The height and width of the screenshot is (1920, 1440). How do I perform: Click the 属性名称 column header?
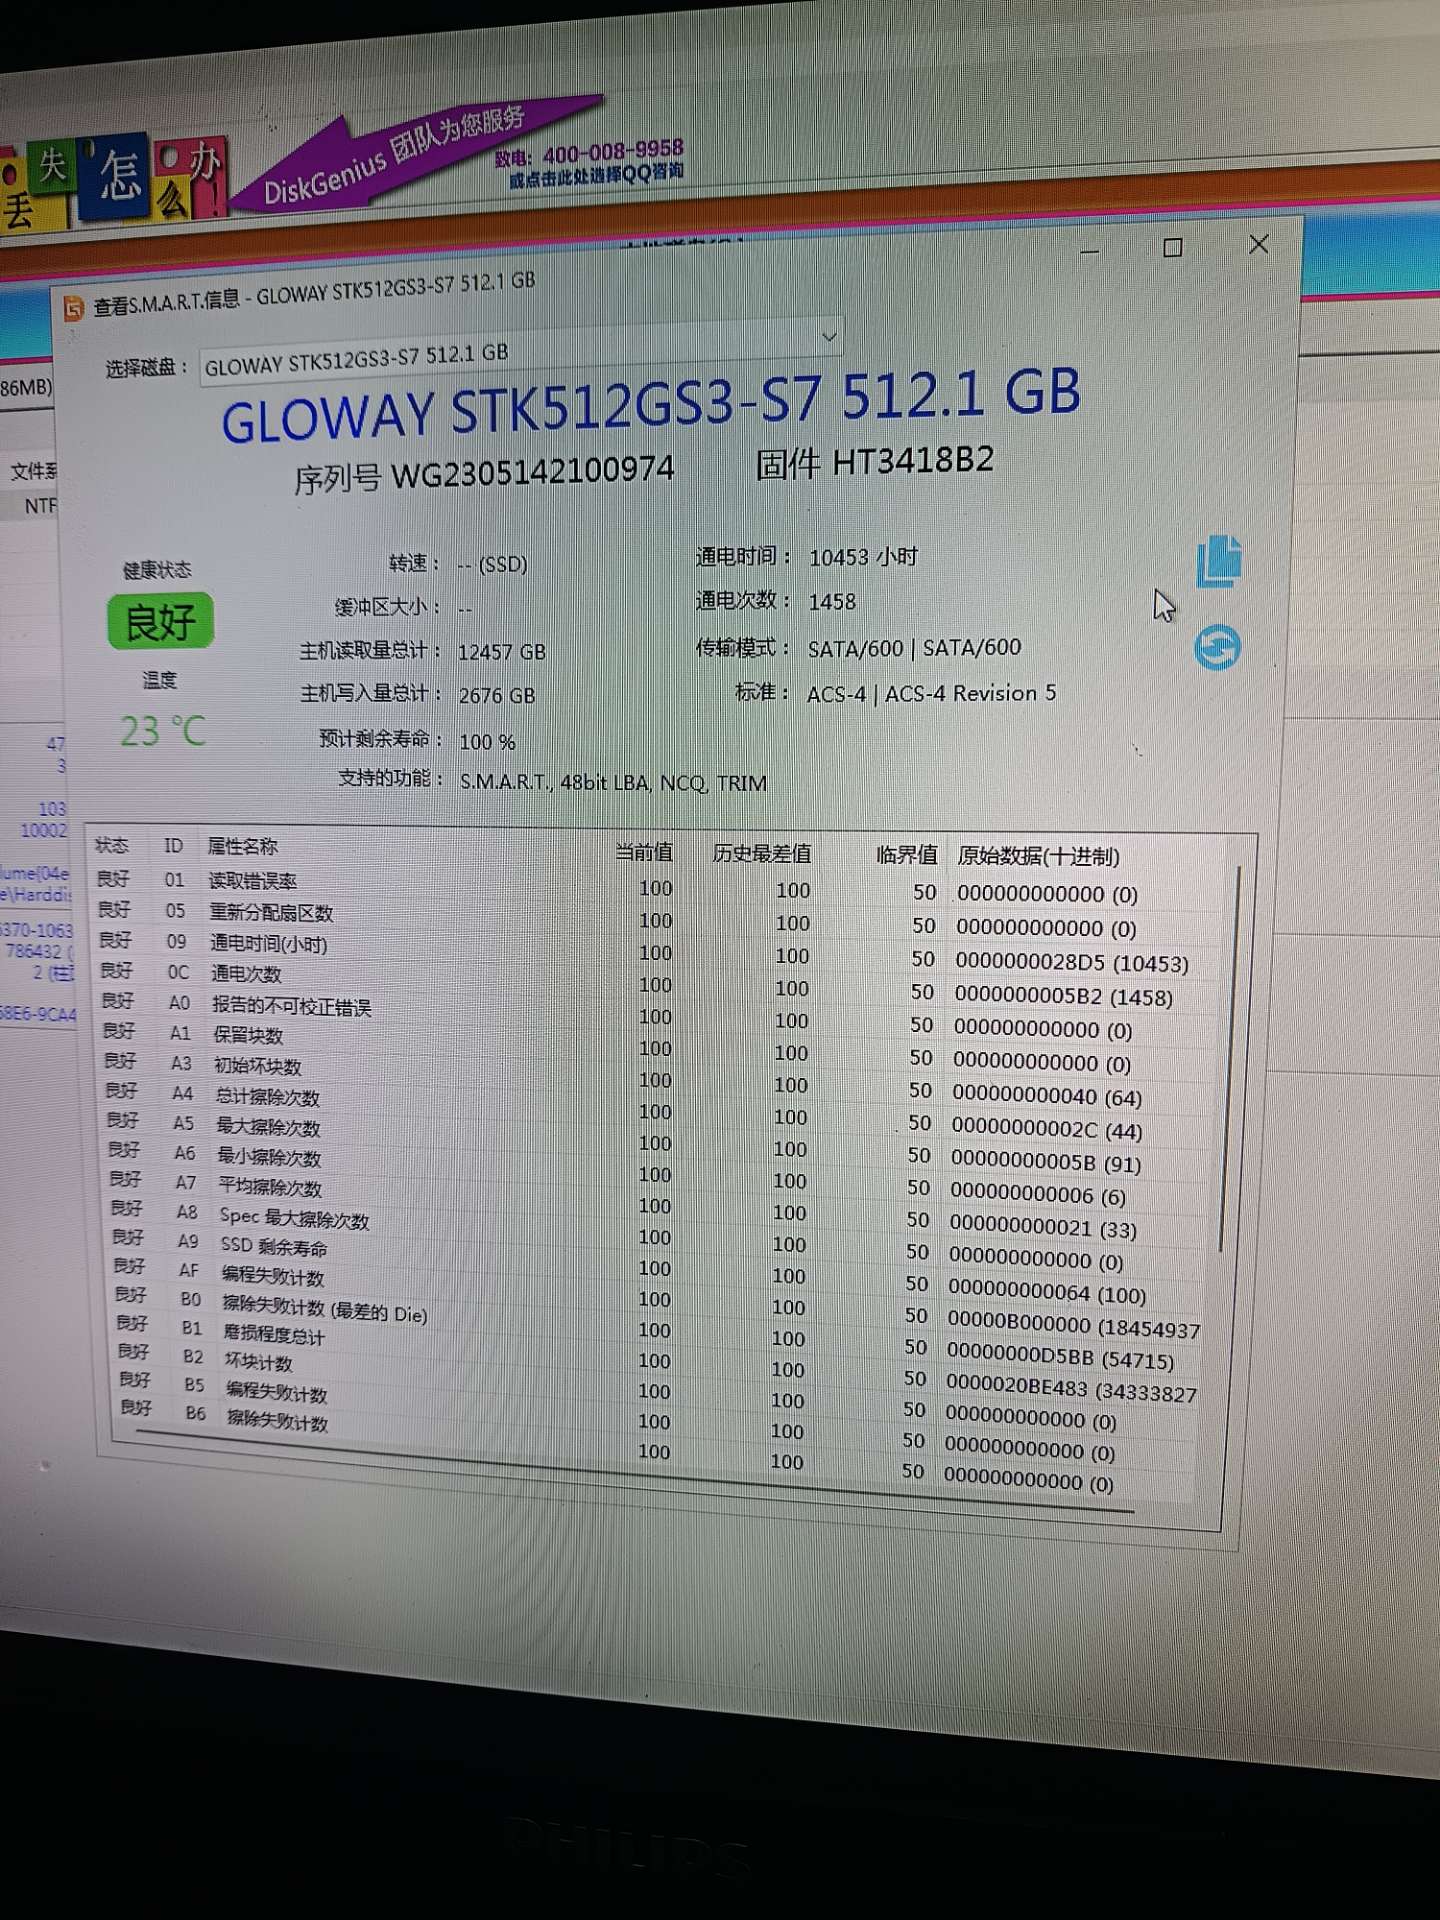coord(242,847)
